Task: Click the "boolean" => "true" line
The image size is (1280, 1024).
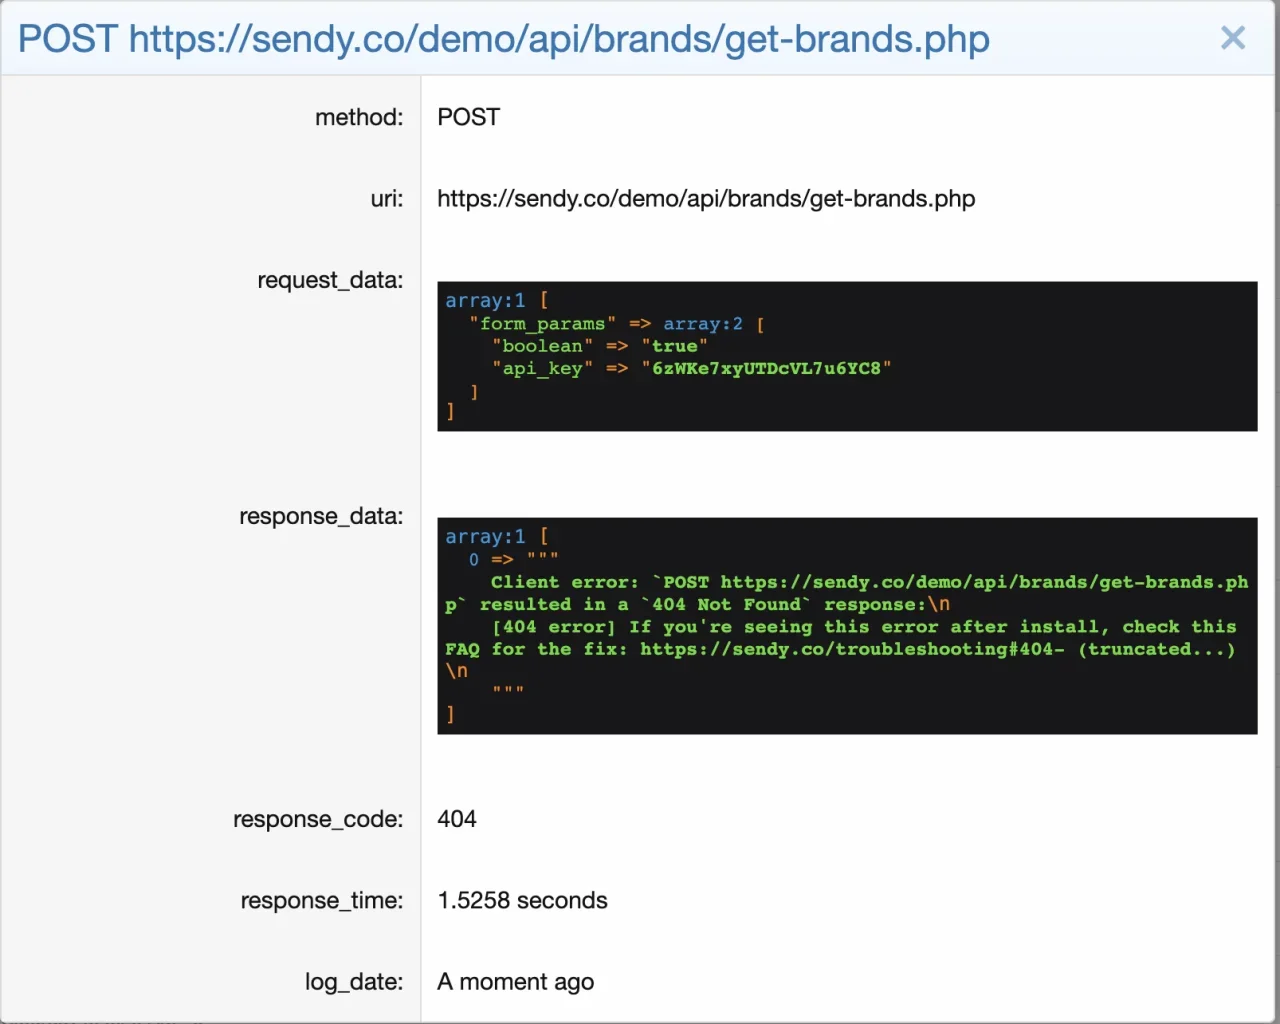Action: point(600,346)
